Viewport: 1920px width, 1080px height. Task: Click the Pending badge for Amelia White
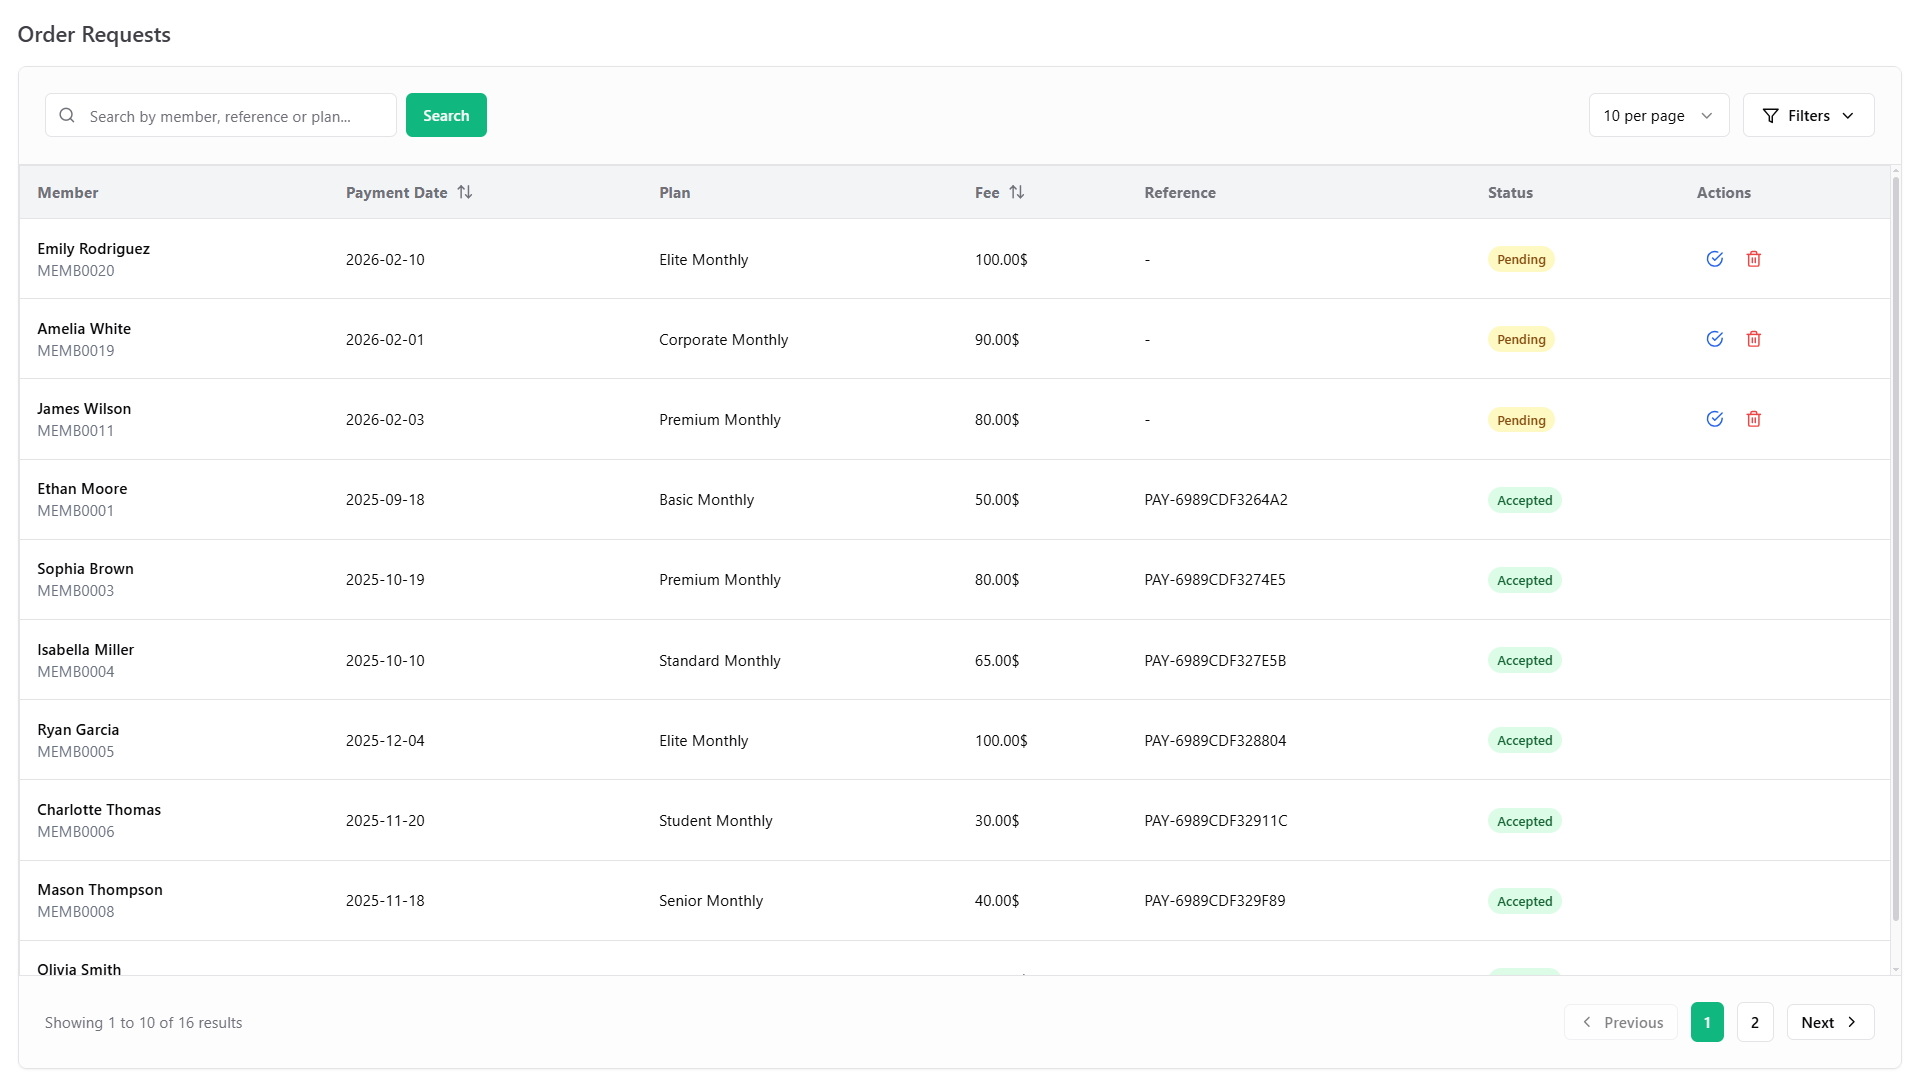click(x=1521, y=339)
